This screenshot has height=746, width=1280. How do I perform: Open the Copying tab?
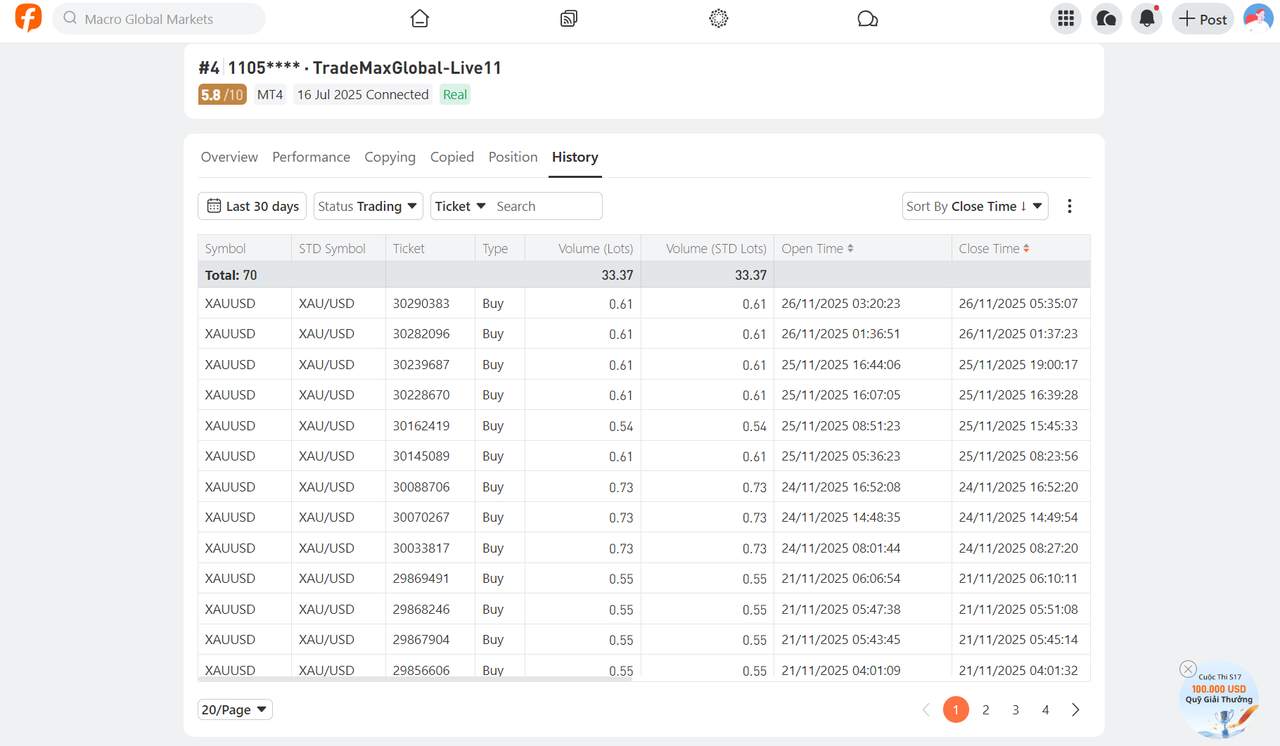click(390, 157)
